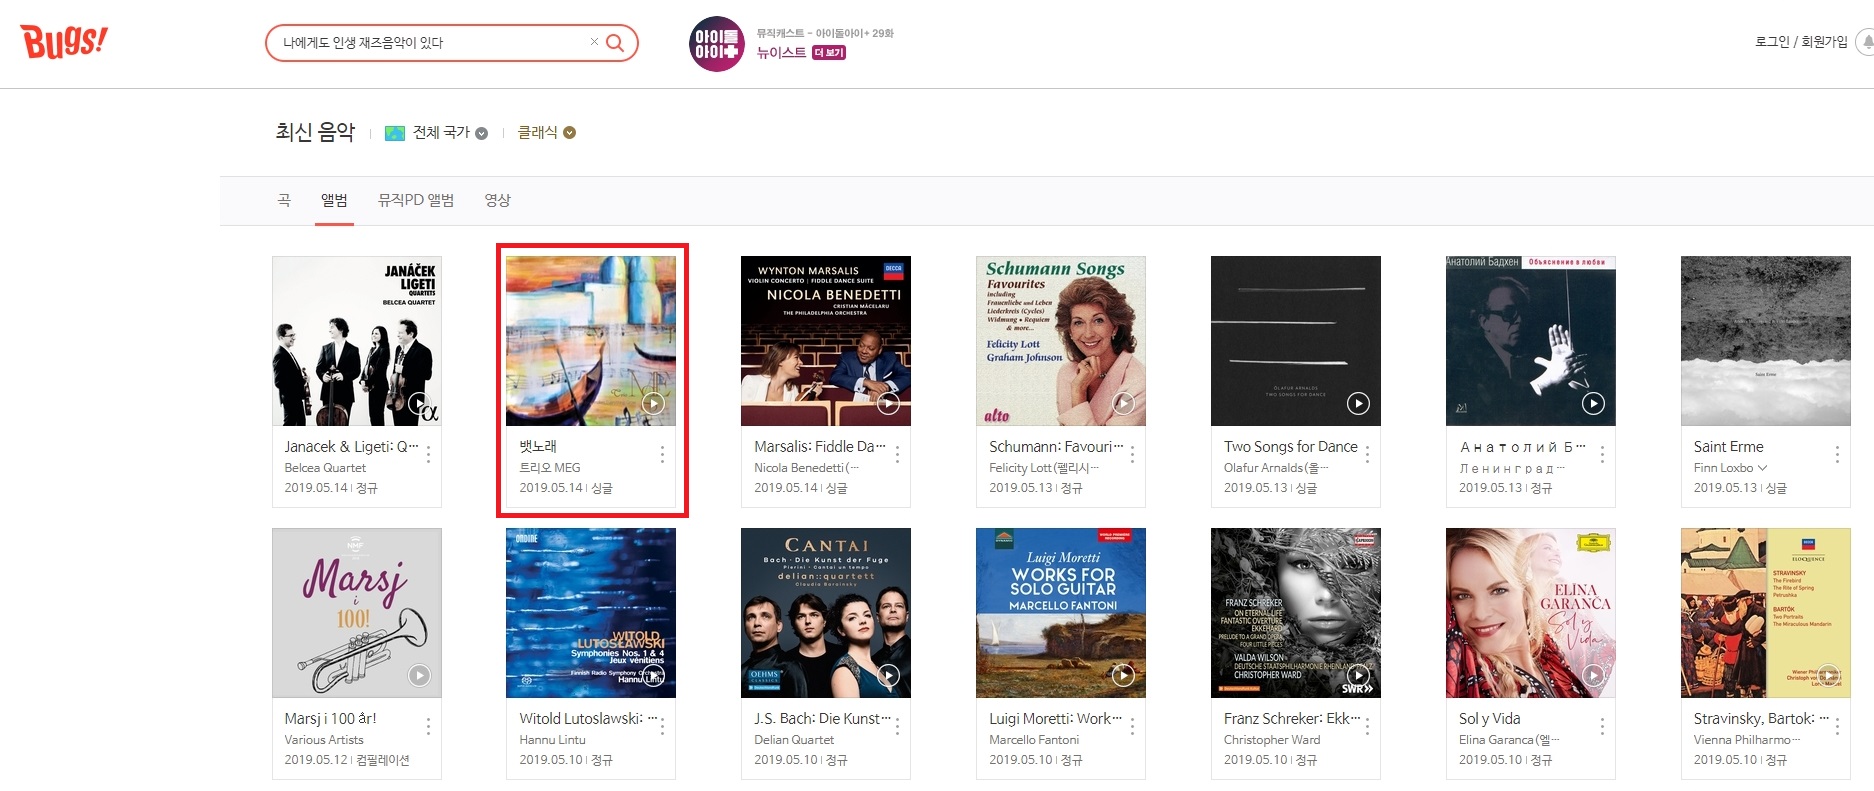Open artist Marcello Fantoni

tap(1034, 740)
